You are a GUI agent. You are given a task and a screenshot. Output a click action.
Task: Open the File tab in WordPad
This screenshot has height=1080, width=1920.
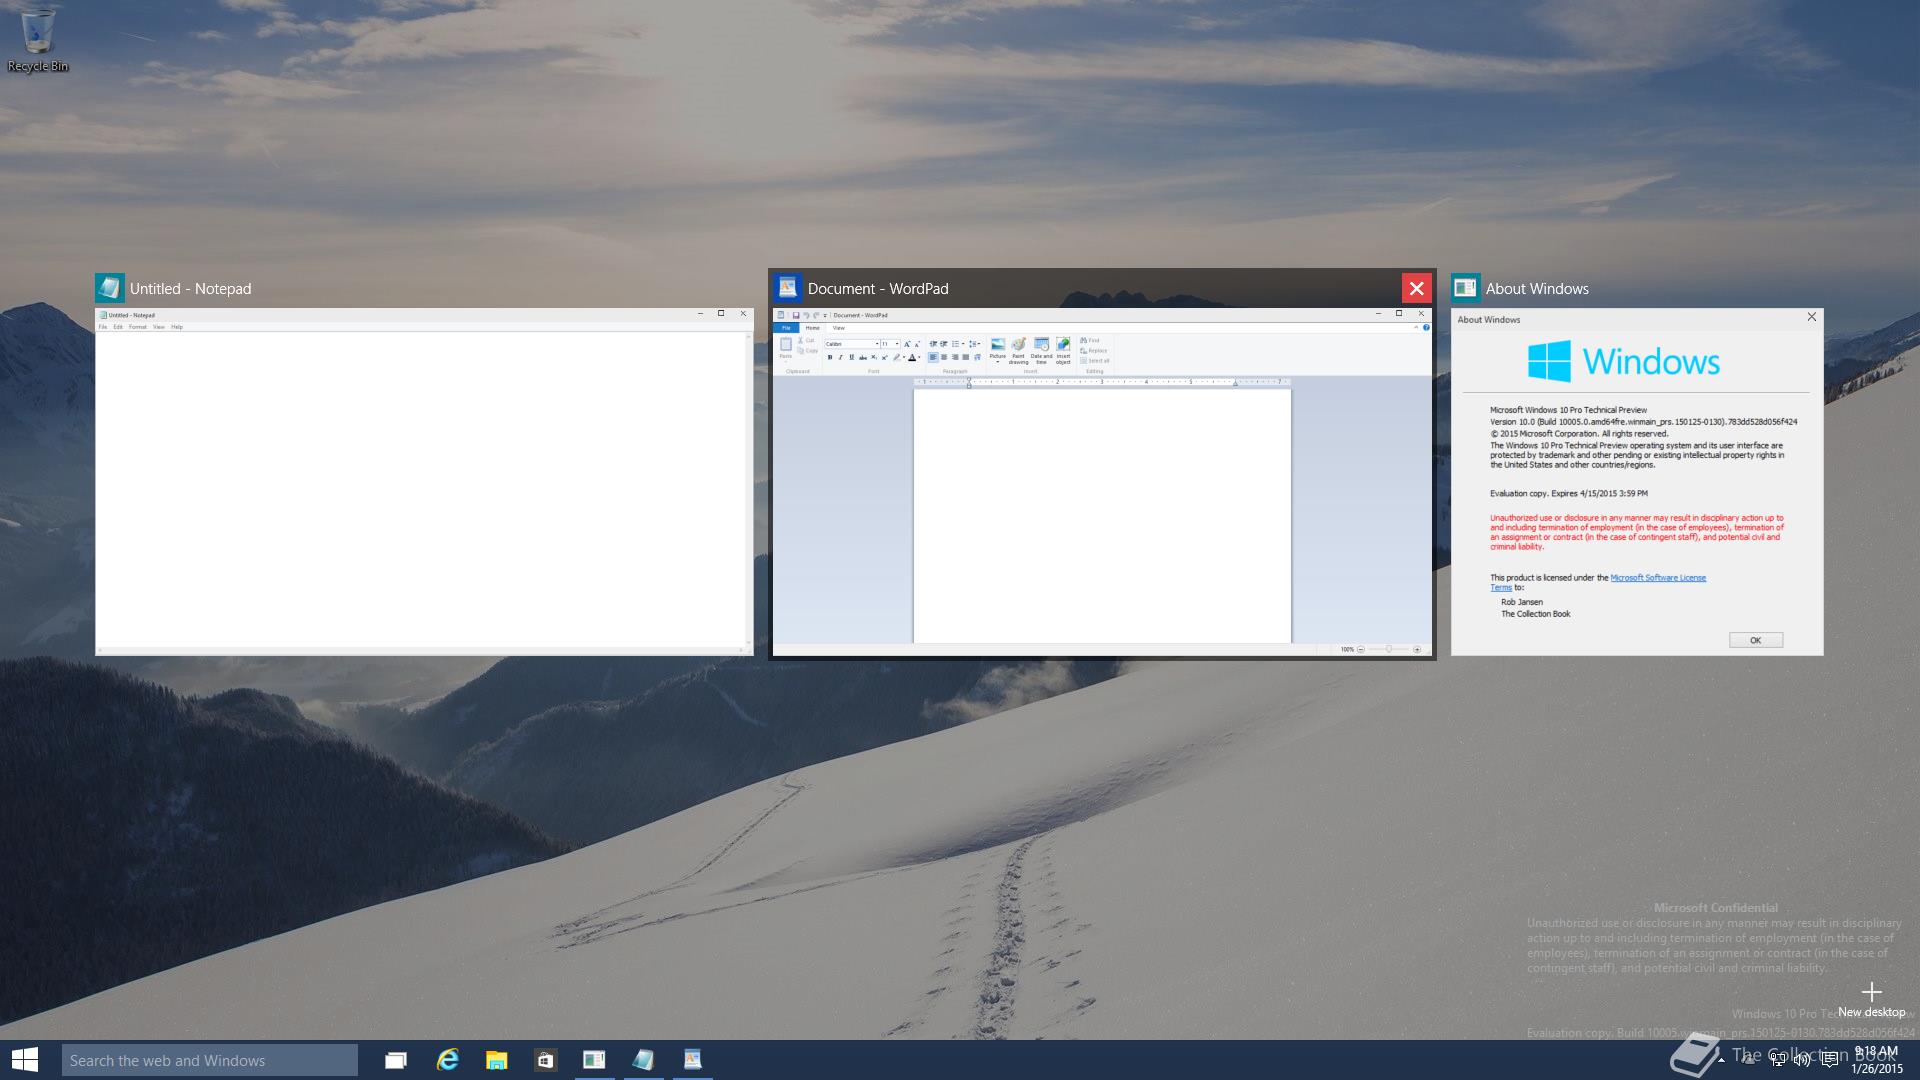point(786,328)
